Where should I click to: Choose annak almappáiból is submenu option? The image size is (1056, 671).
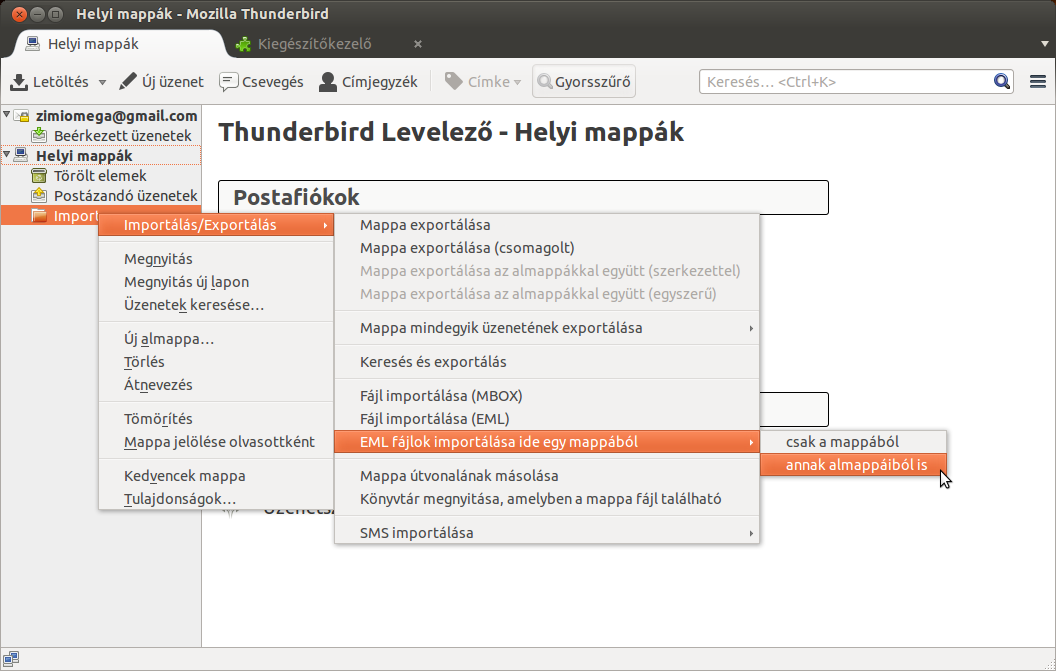pos(853,465)
